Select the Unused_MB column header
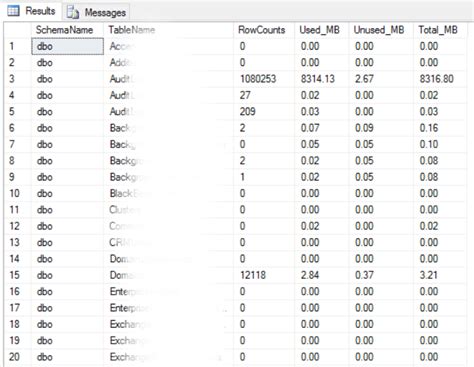The width and height of the screenshot is (474, 367). coord(381,30)
